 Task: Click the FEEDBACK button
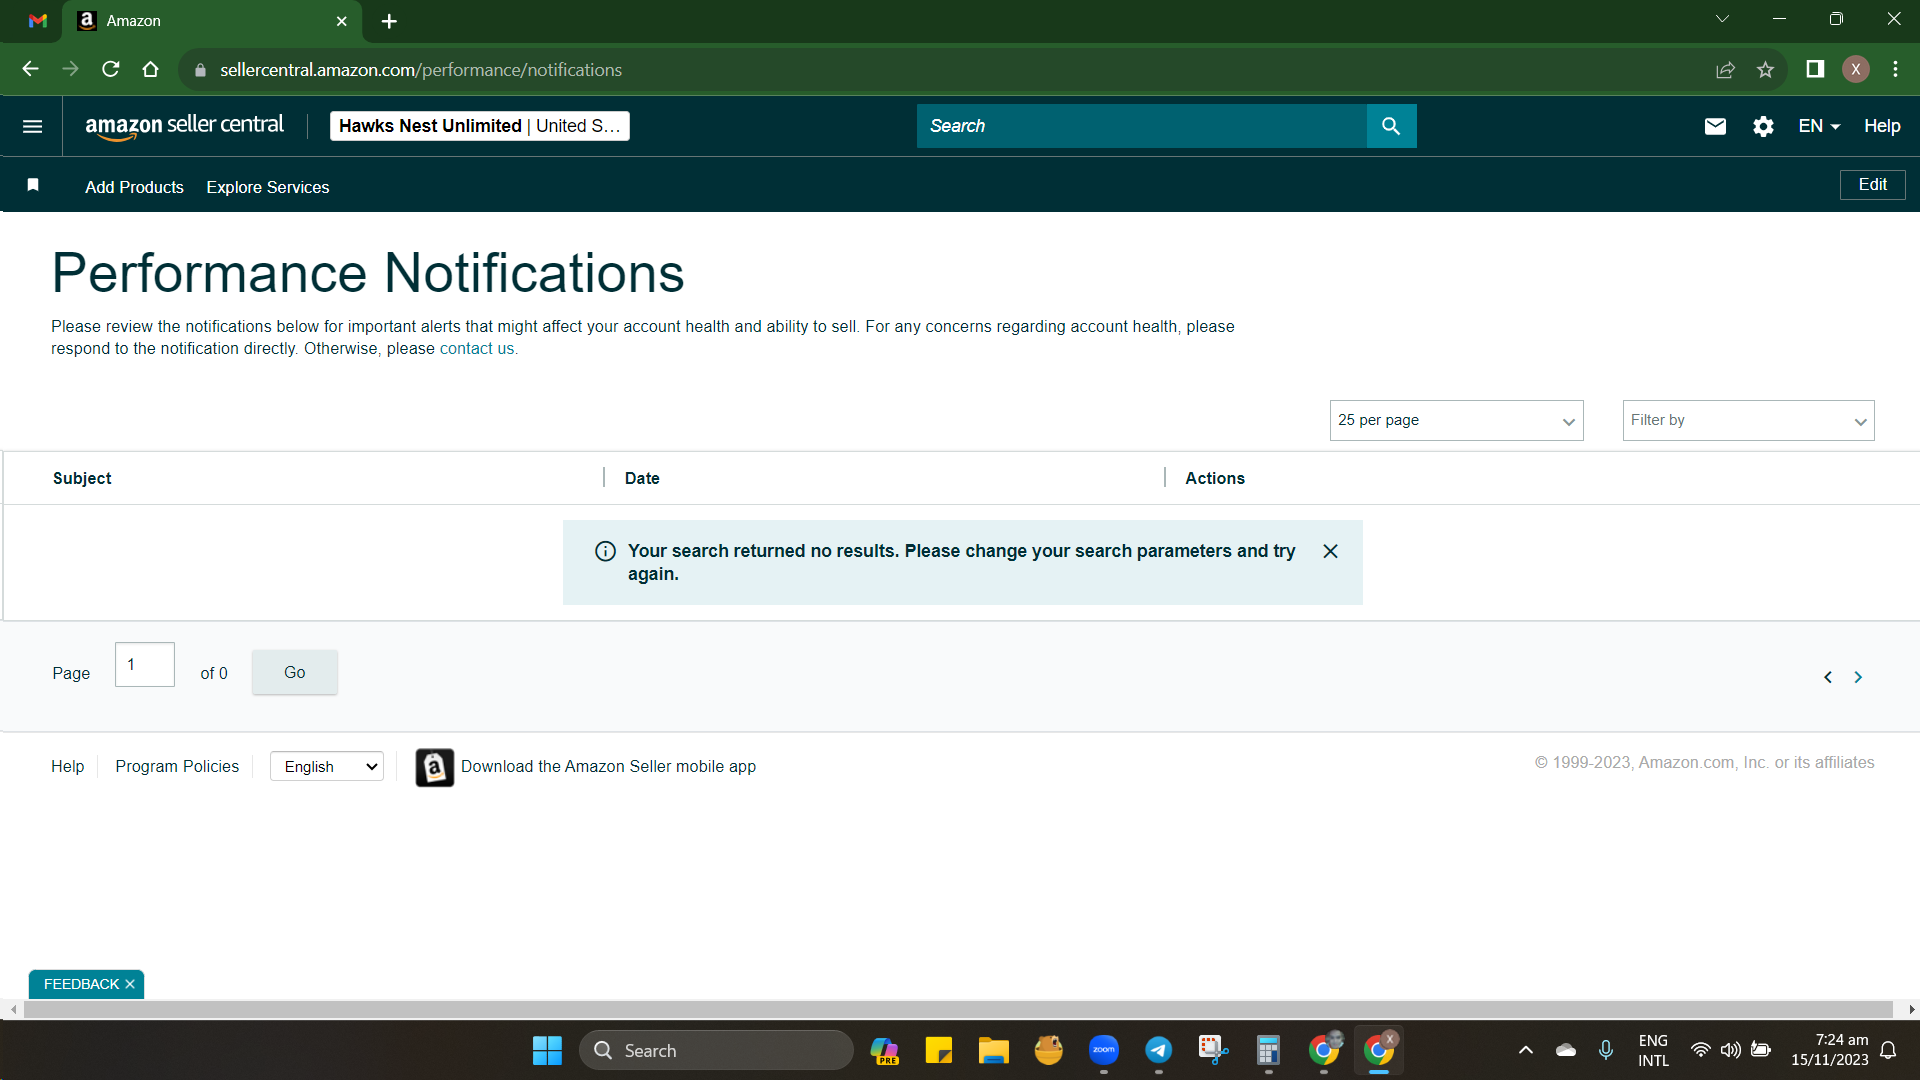coord(81,984)
